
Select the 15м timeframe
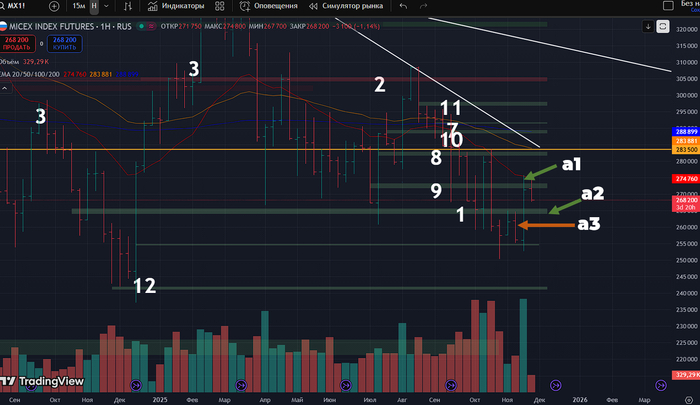pos(78,6)
